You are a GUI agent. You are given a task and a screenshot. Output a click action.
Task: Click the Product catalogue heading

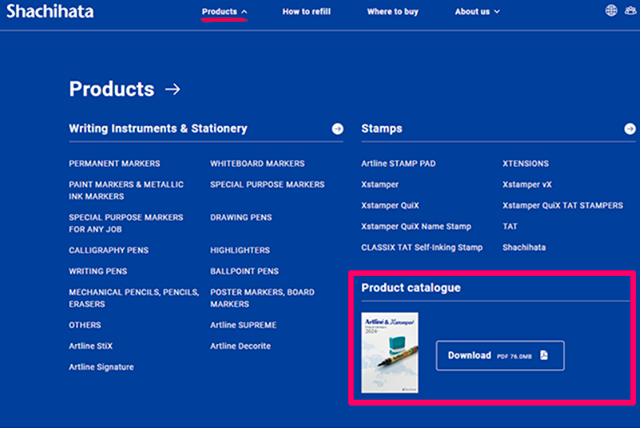click(x=411, y=288)
